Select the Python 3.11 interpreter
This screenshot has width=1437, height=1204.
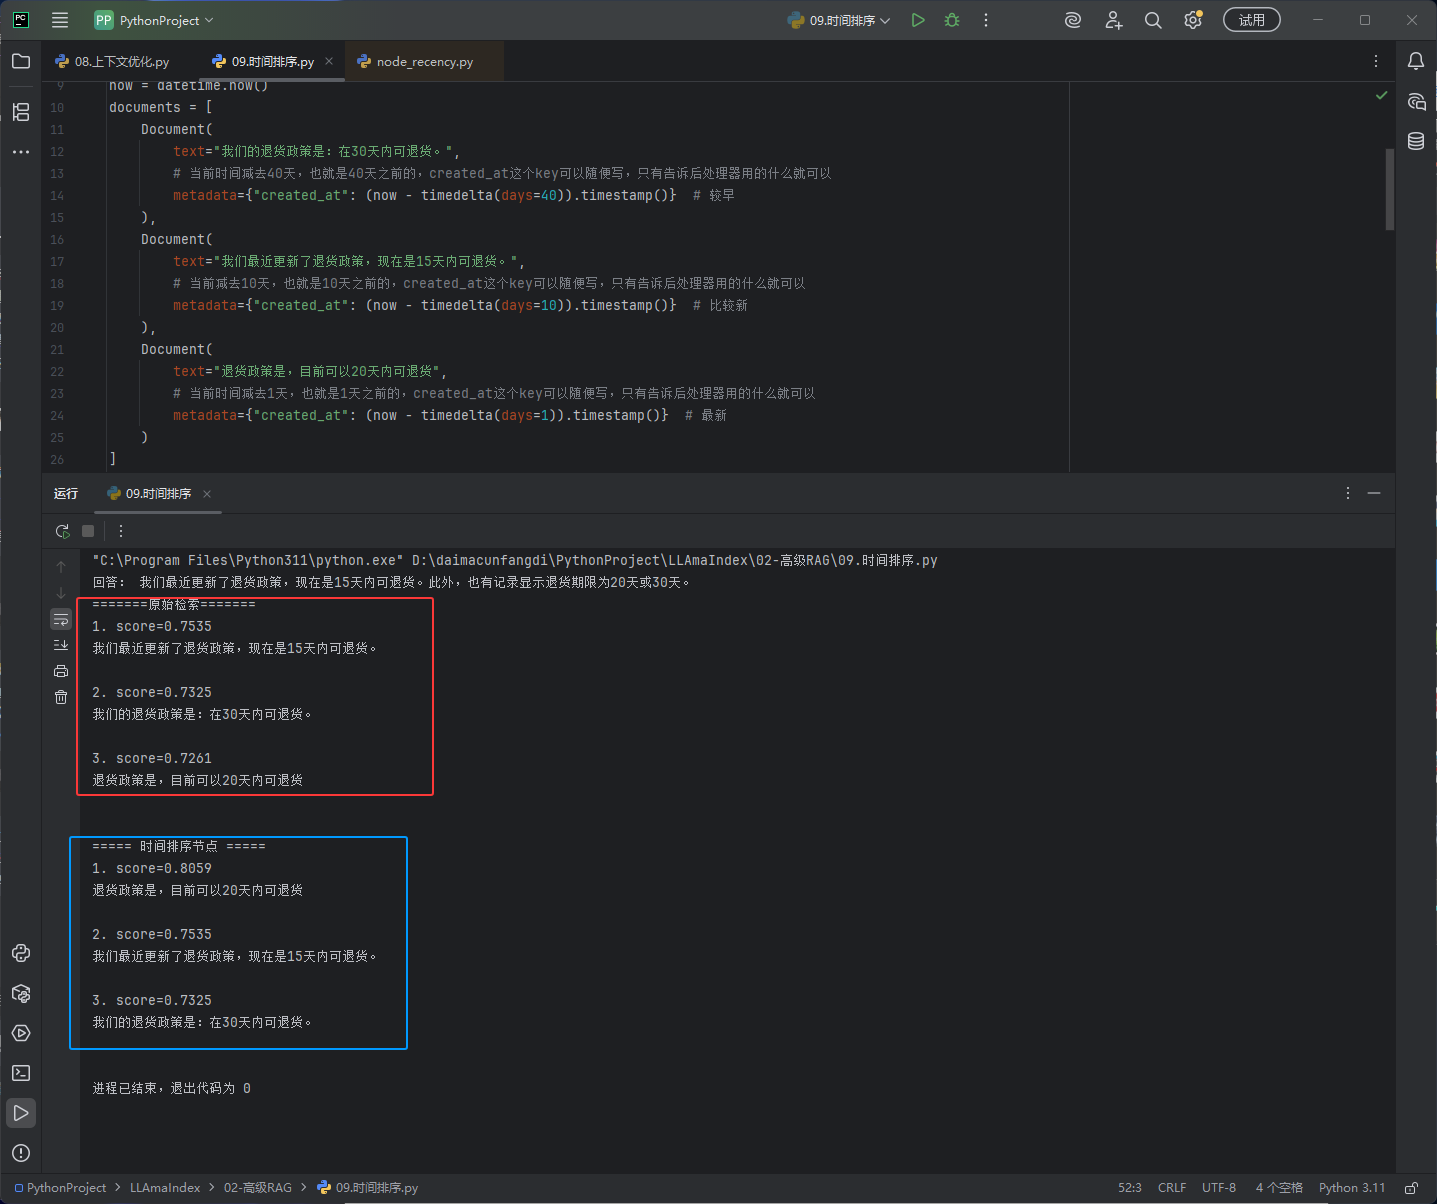(x=1352, y=1188)
